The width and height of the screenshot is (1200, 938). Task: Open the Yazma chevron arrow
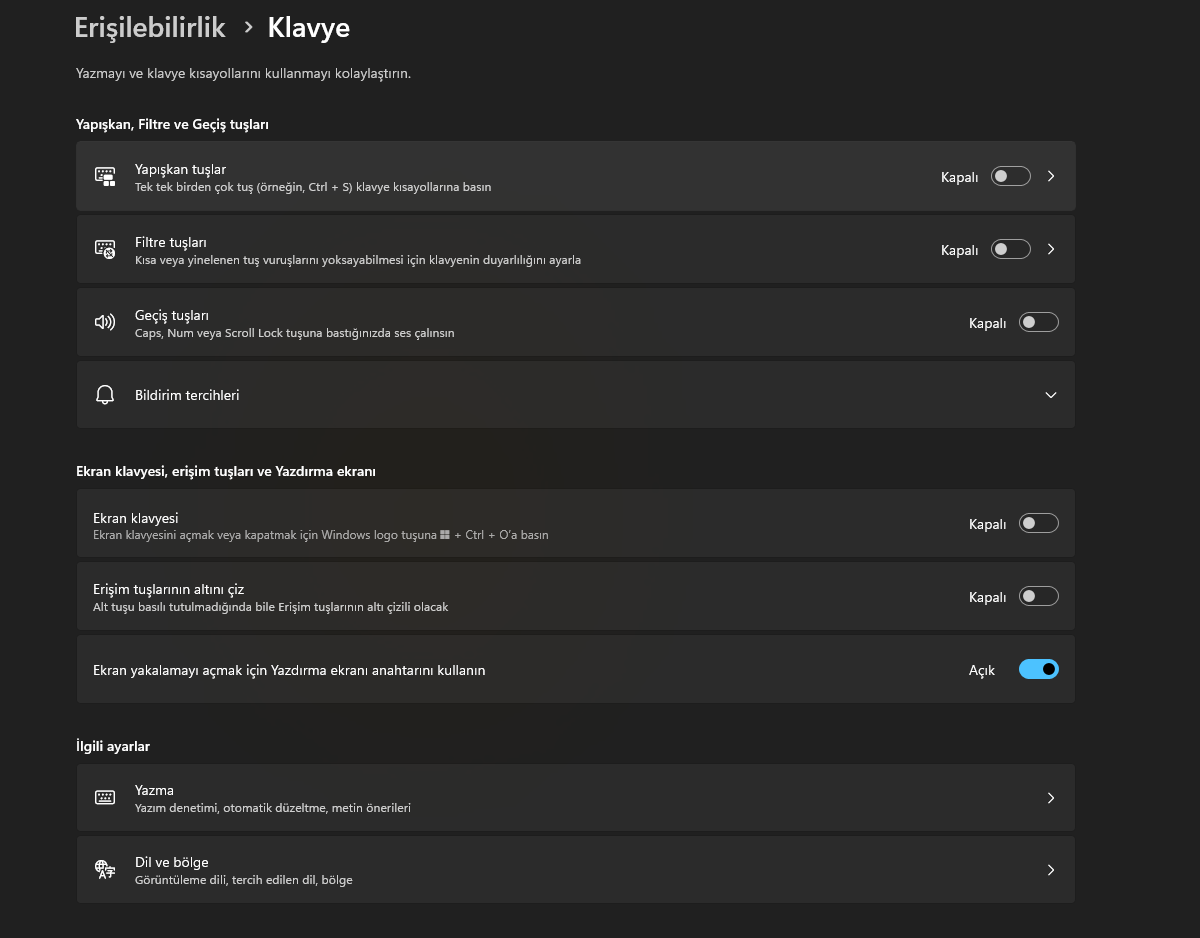tap(1051, 798)
